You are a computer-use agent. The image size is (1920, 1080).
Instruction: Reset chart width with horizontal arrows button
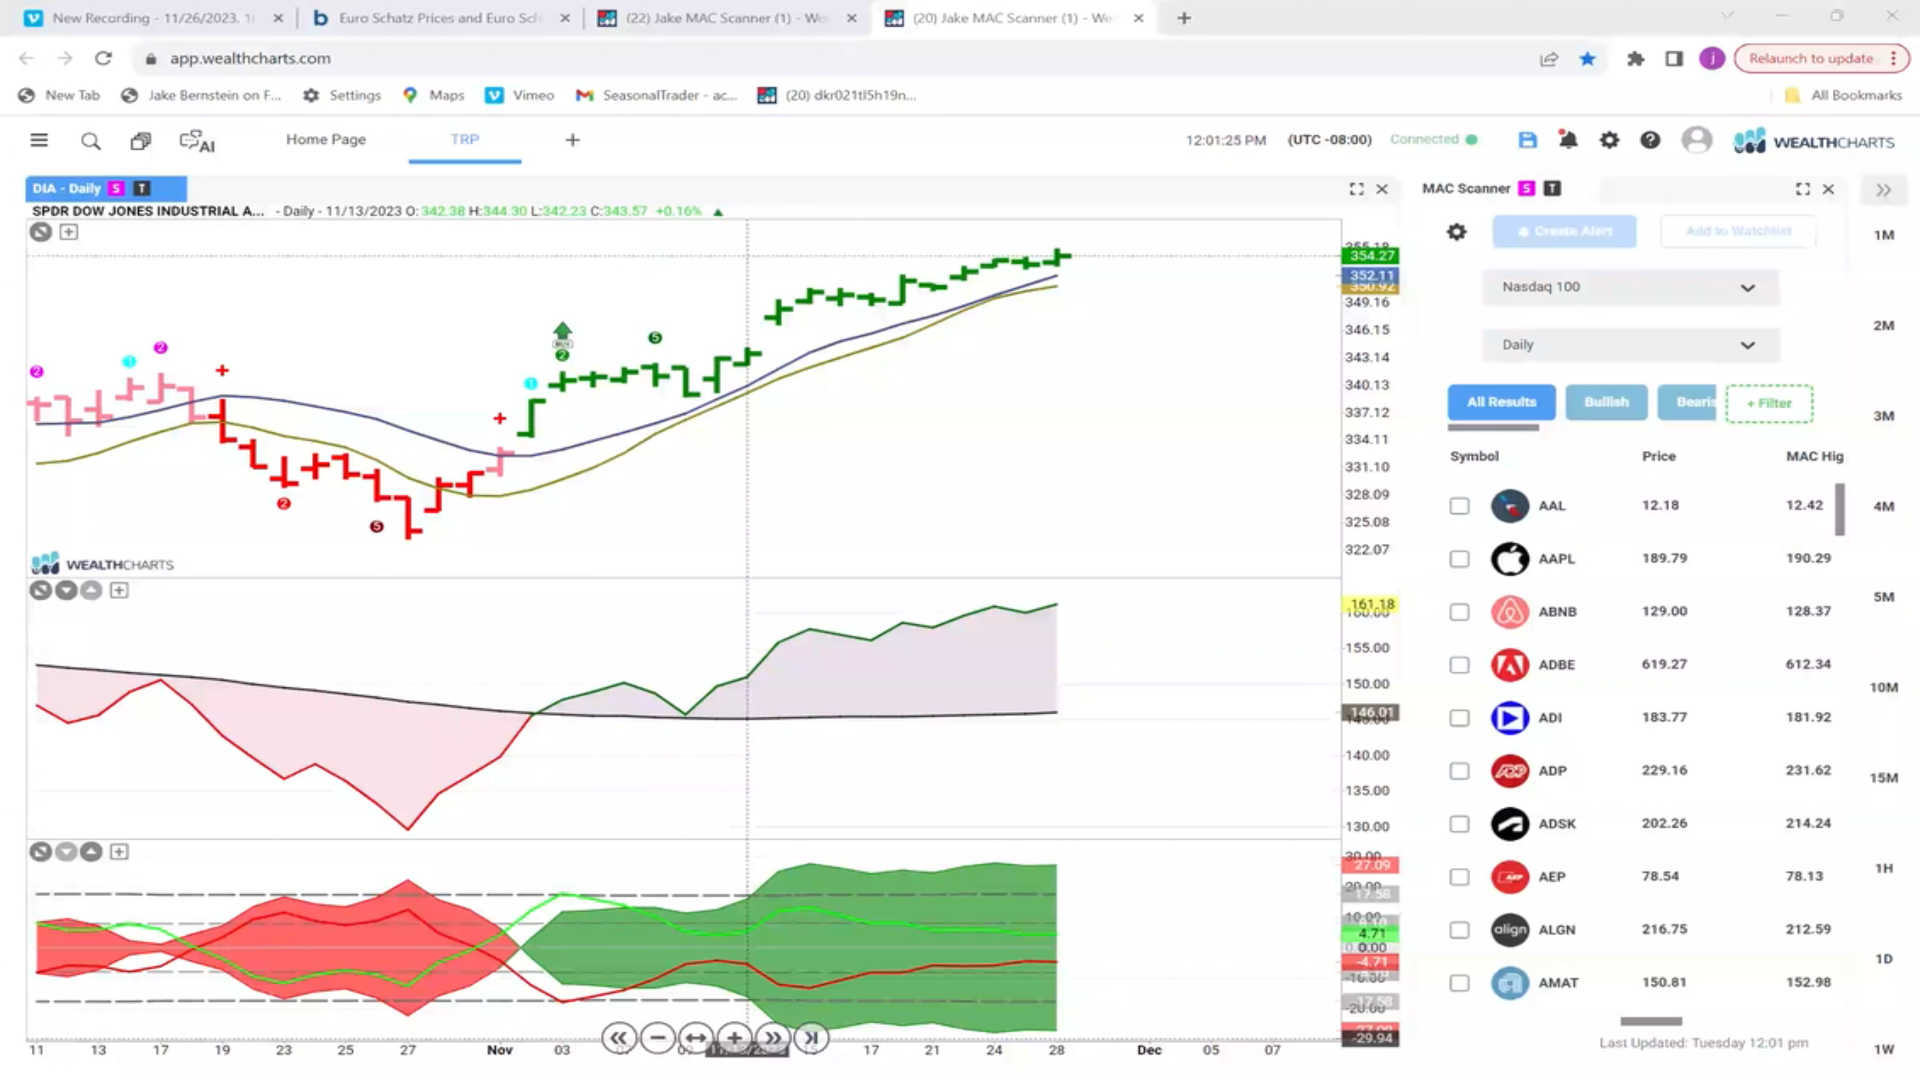(696, 1038)
